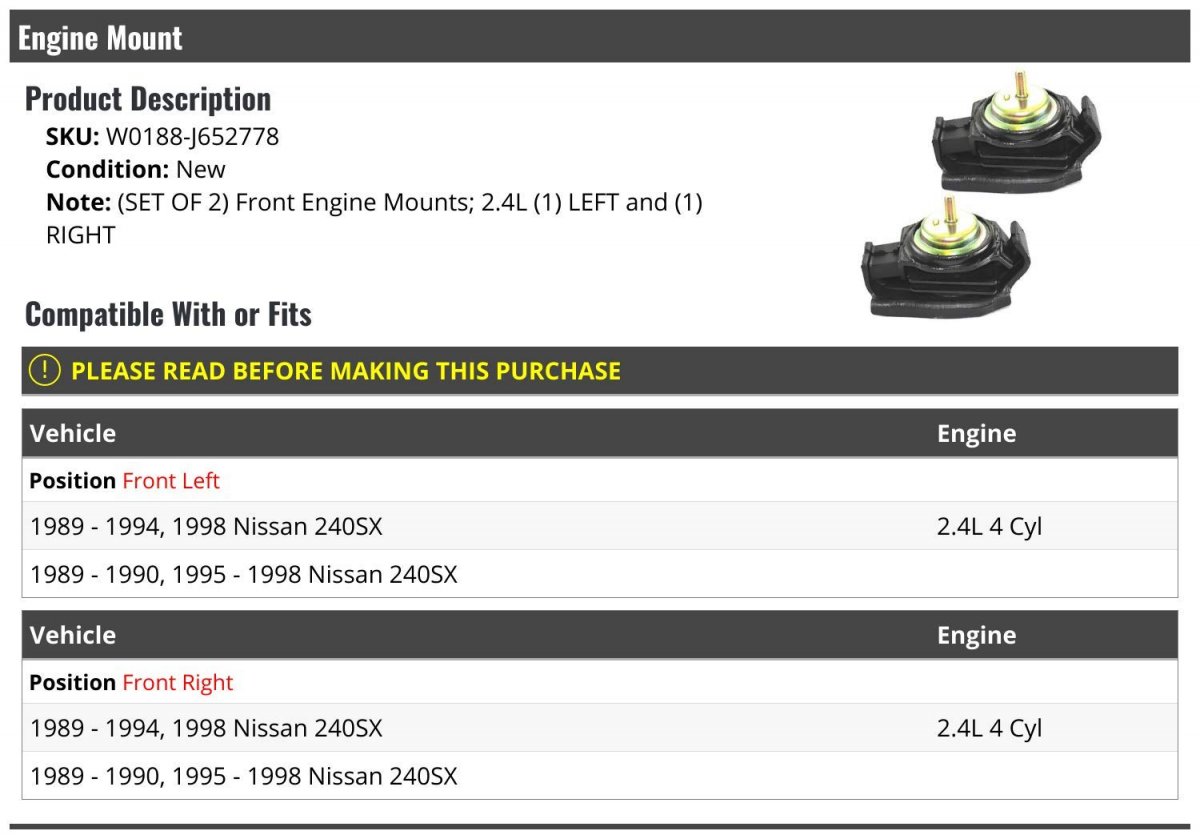Click the exclamation warning icon in the notice bar

click(x=45, y=370)
